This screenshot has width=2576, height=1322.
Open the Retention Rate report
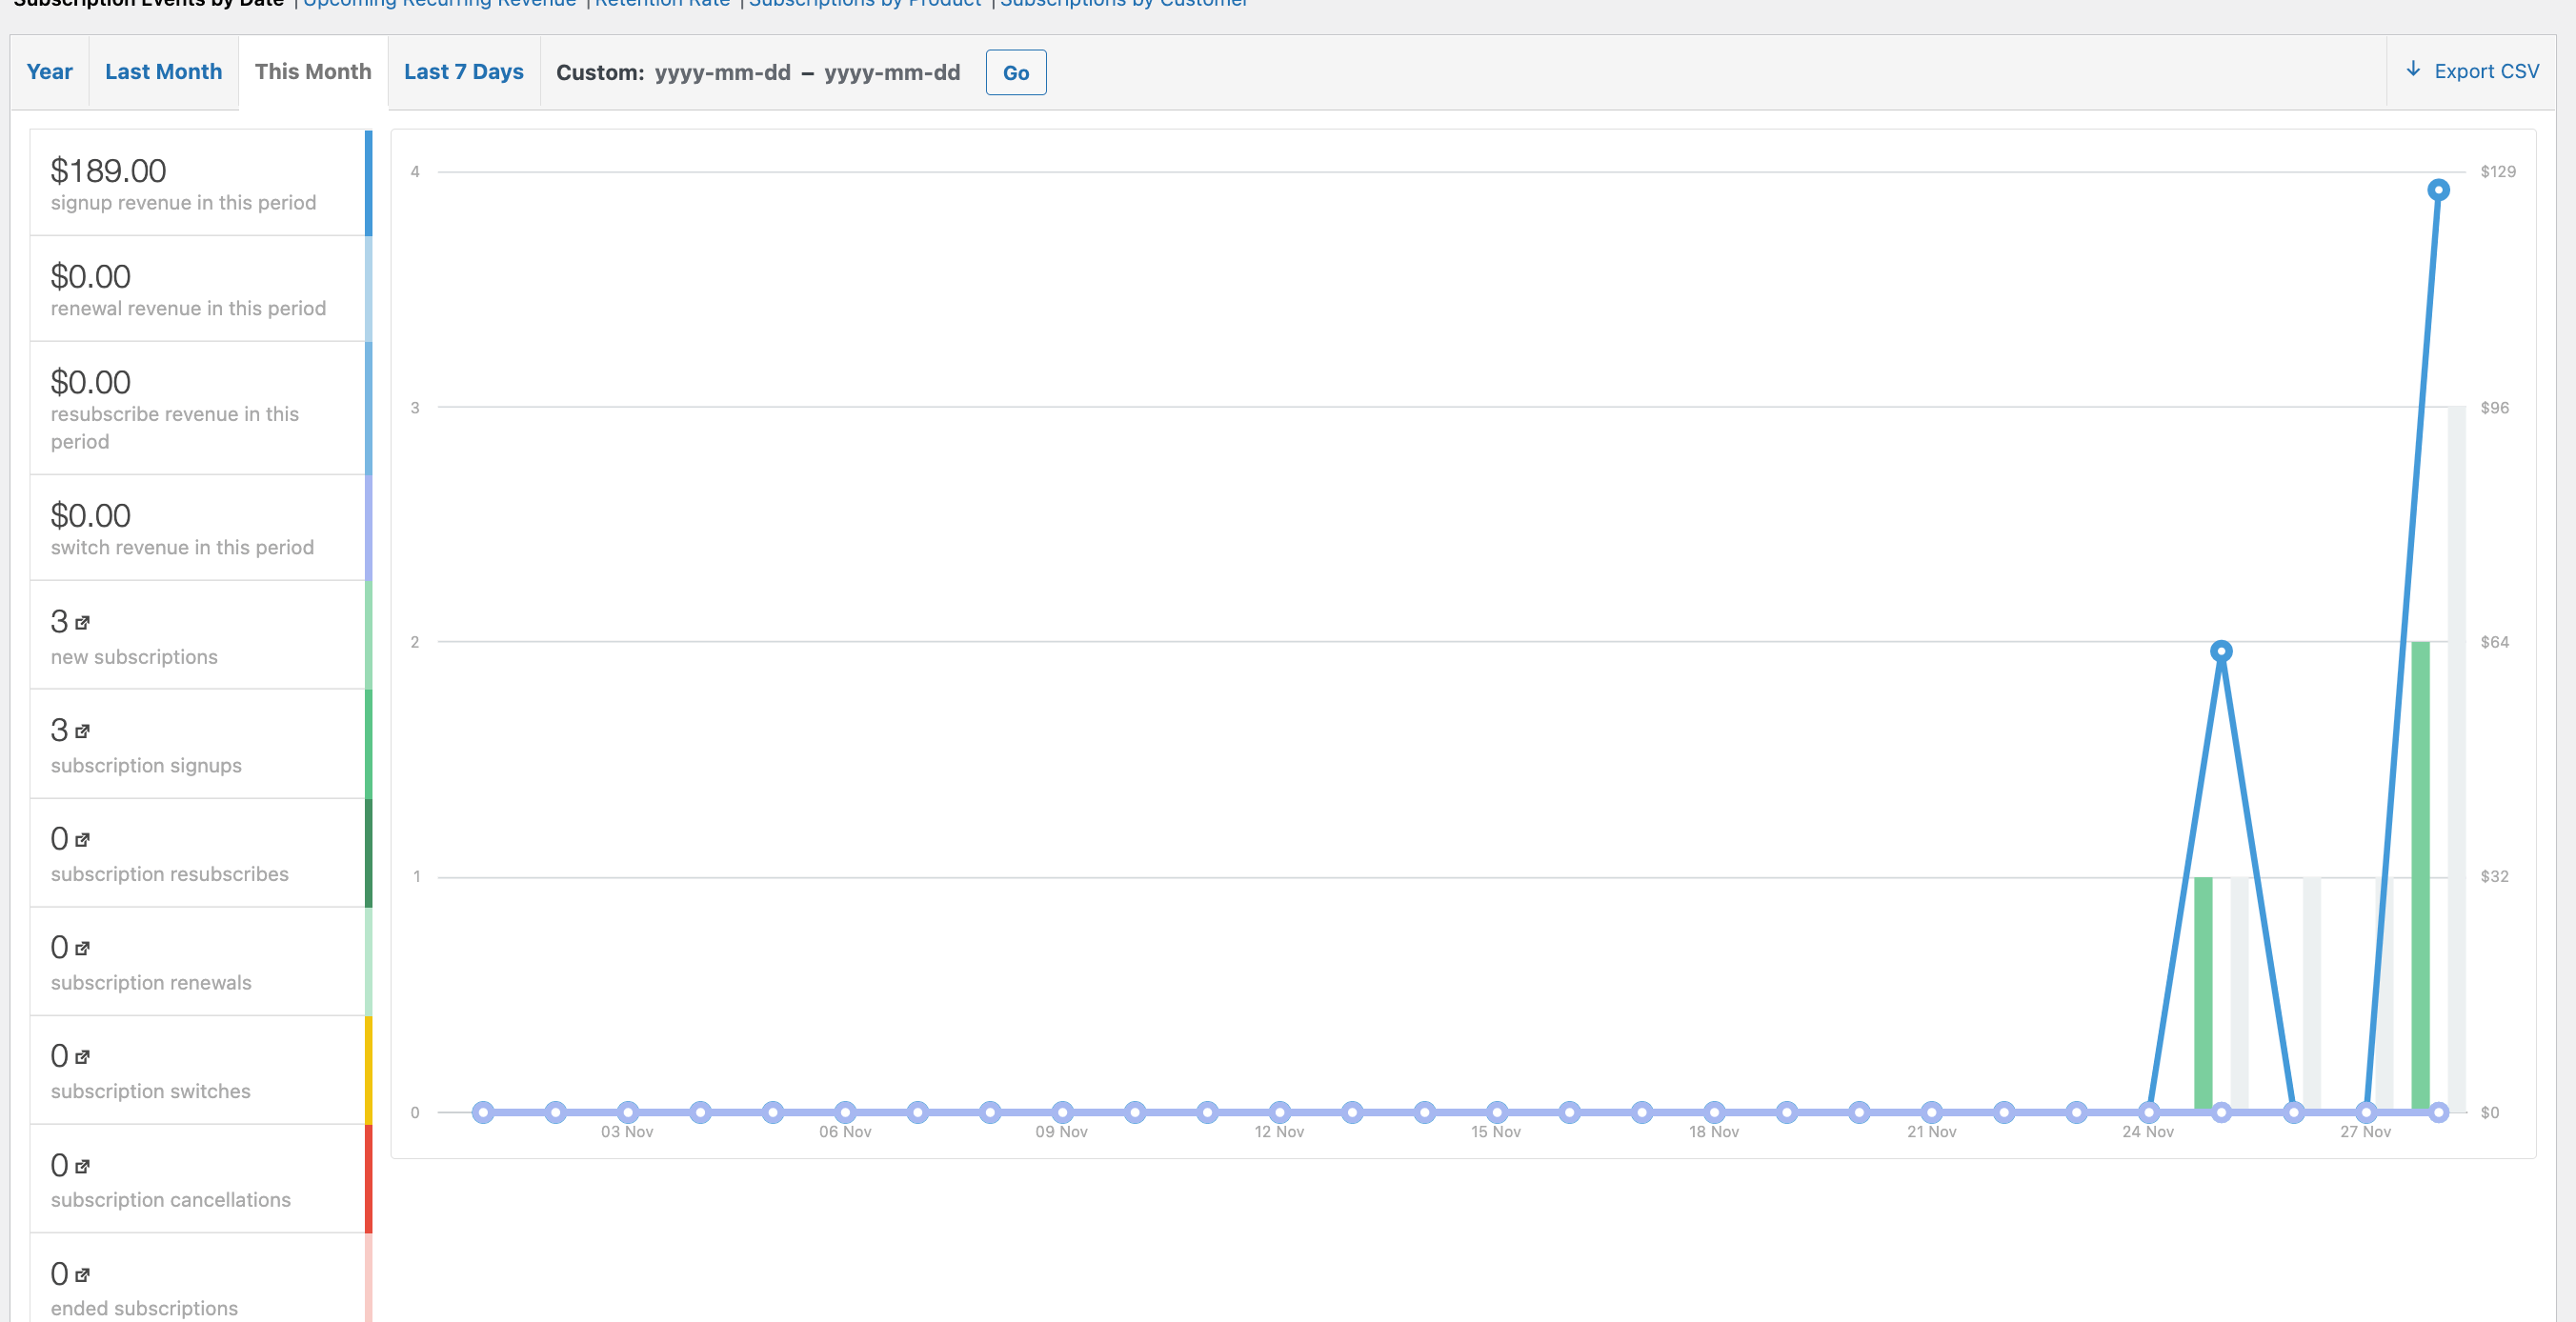point(662,3)
